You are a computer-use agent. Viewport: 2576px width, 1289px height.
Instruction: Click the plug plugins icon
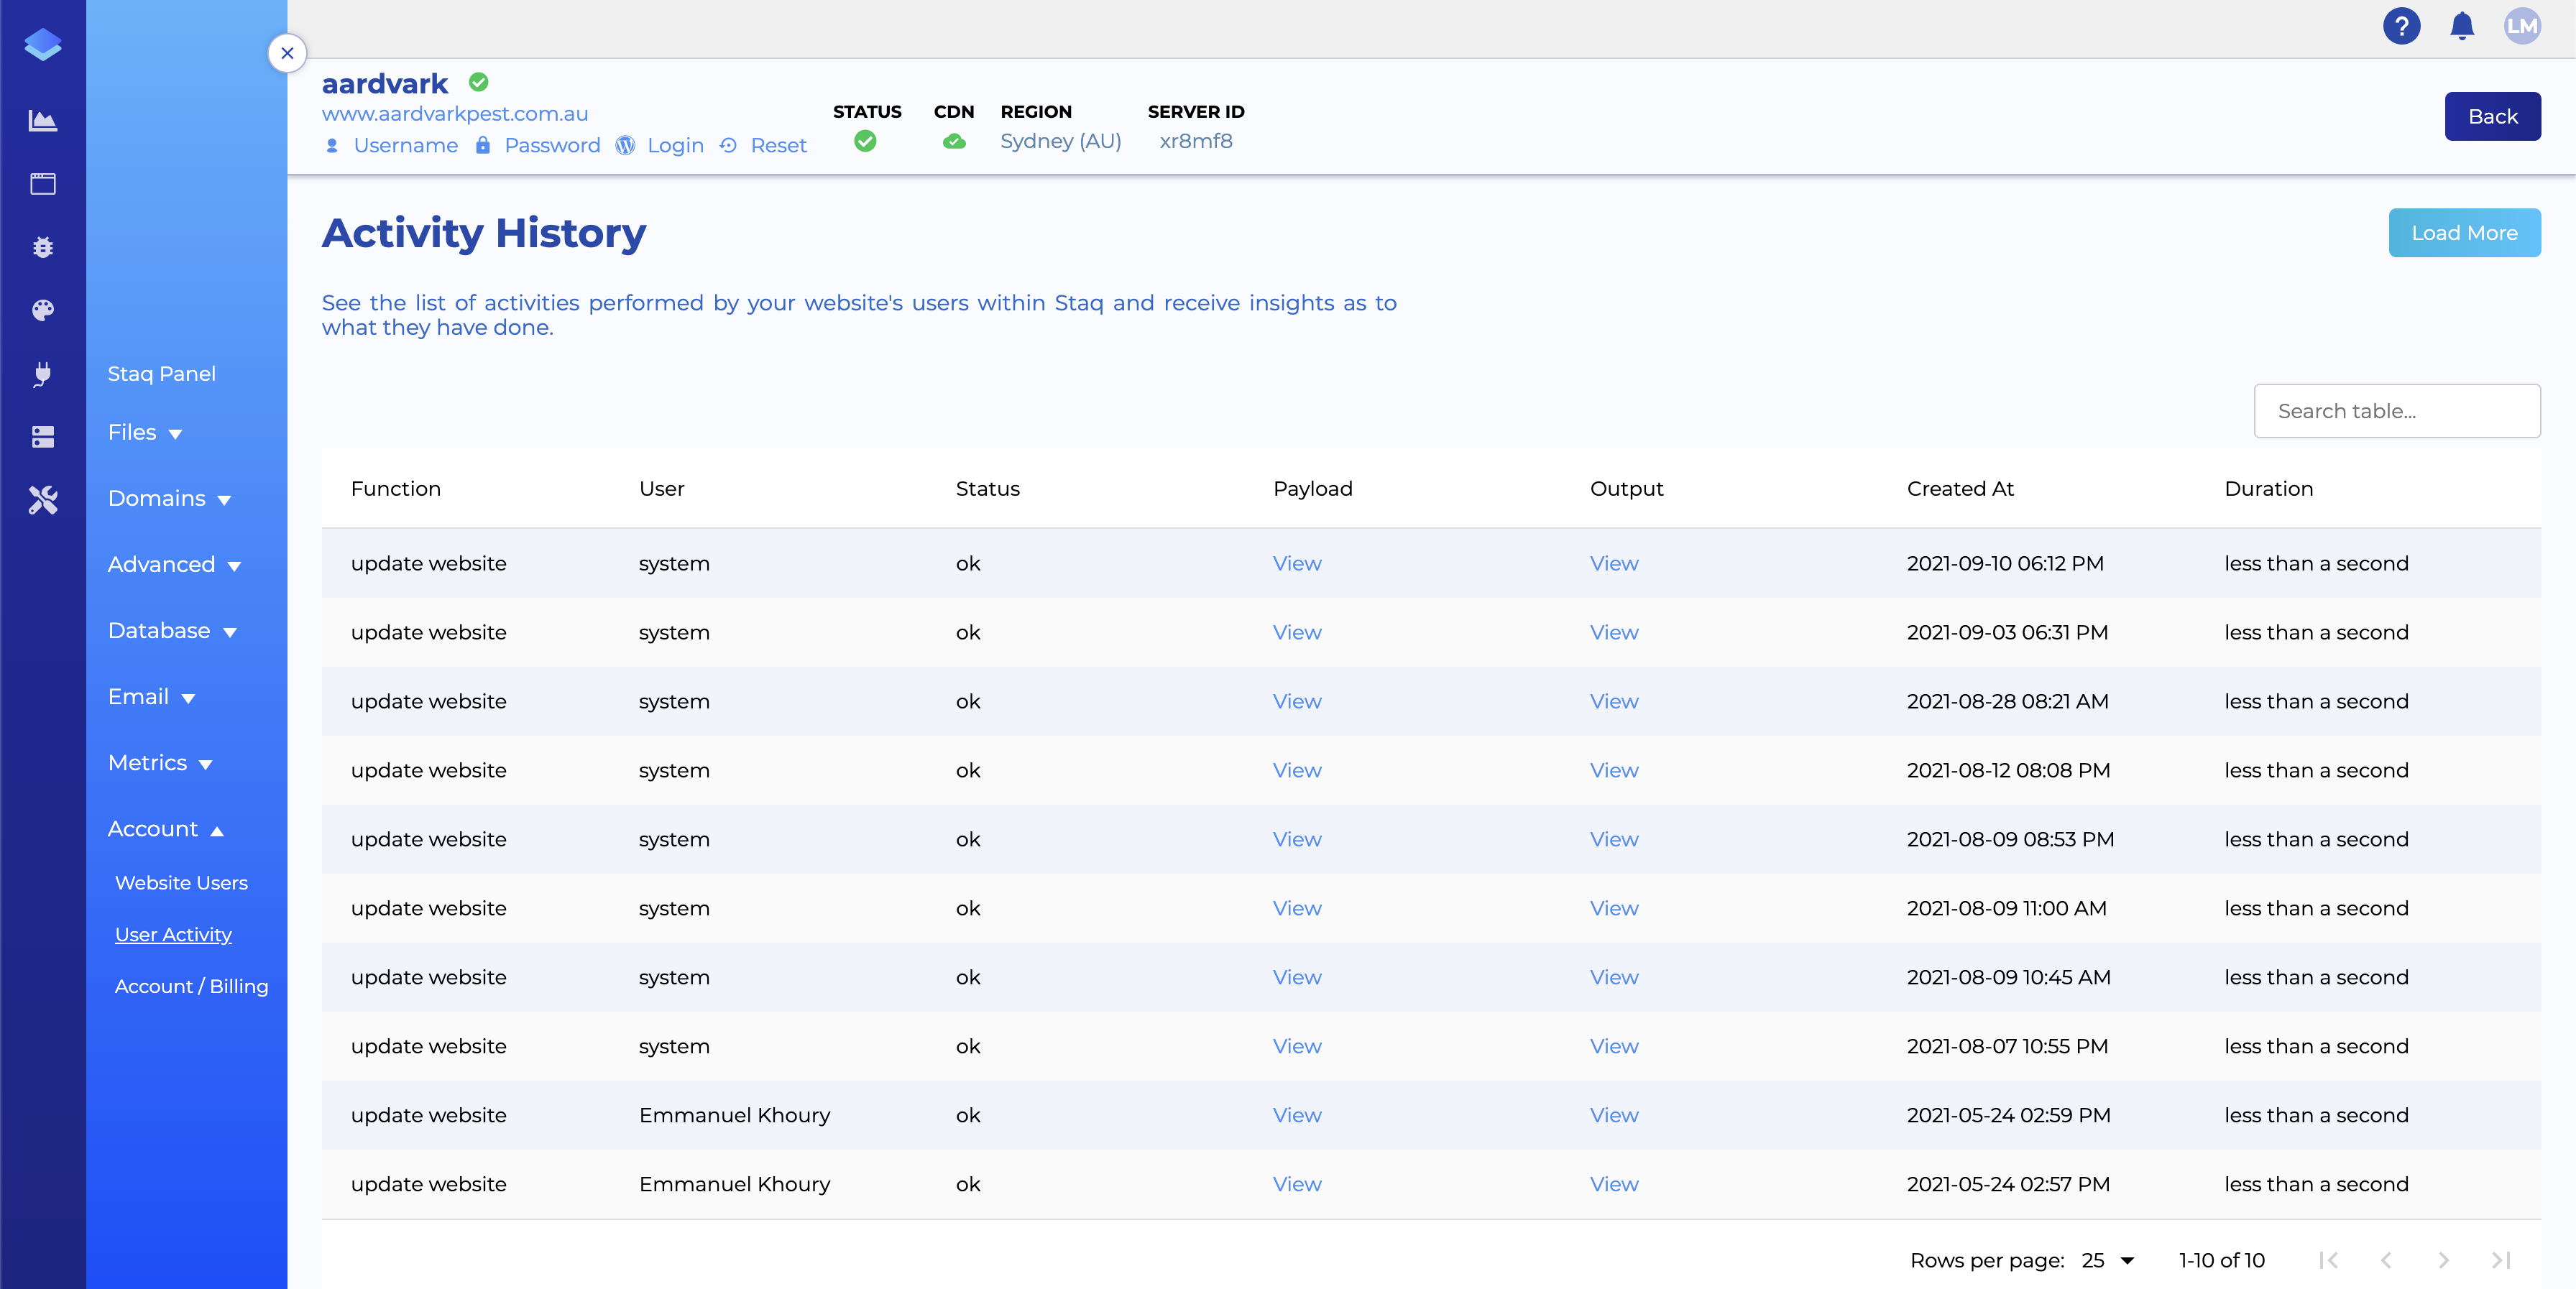click(x=42, y=374)
